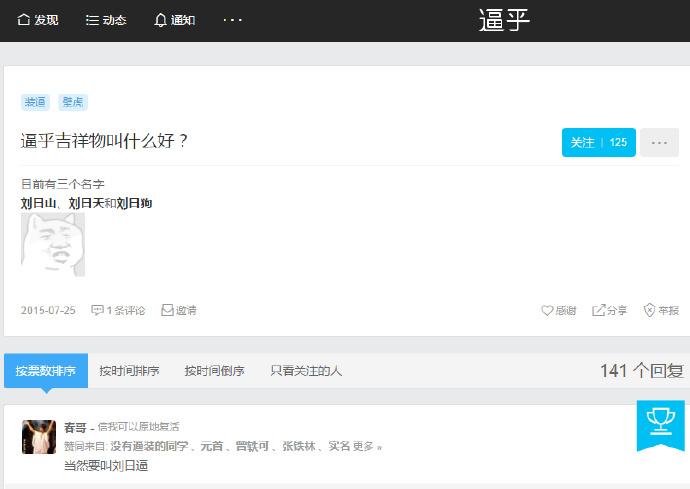Switch to the 按时间倒序 tab
Viewport: 690px width, 489px height.
[214, 371]
